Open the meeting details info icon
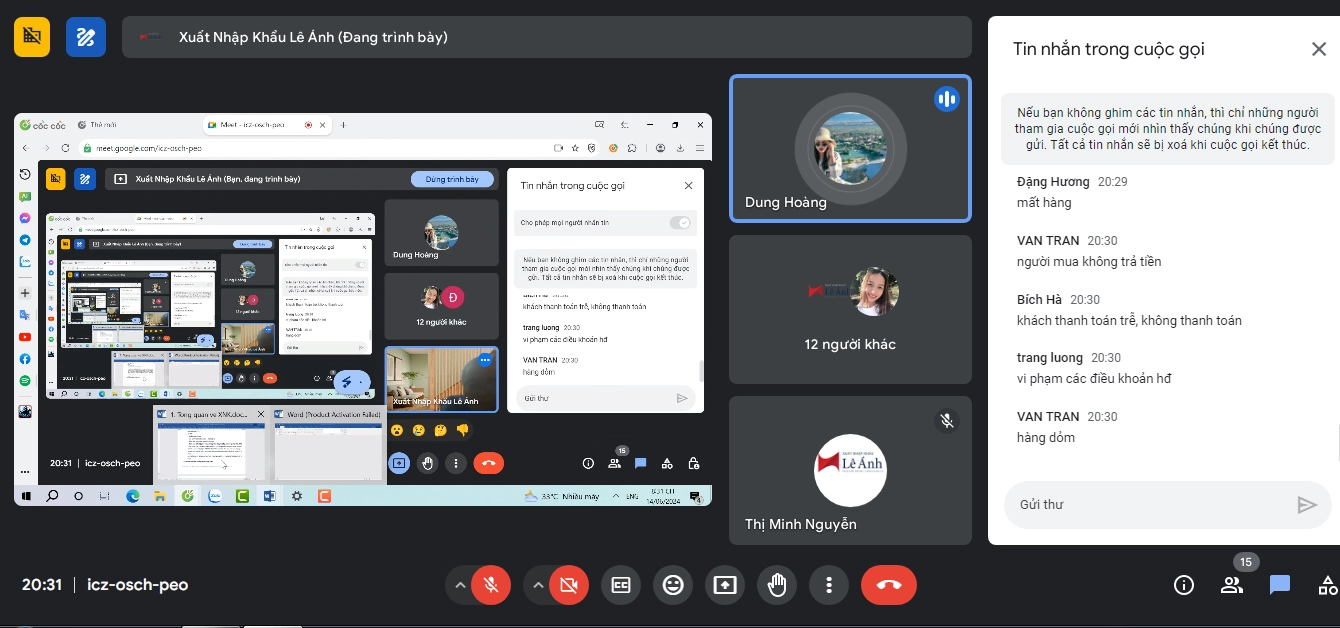Screen dimensions: 1340x628 pos(1184,585)
